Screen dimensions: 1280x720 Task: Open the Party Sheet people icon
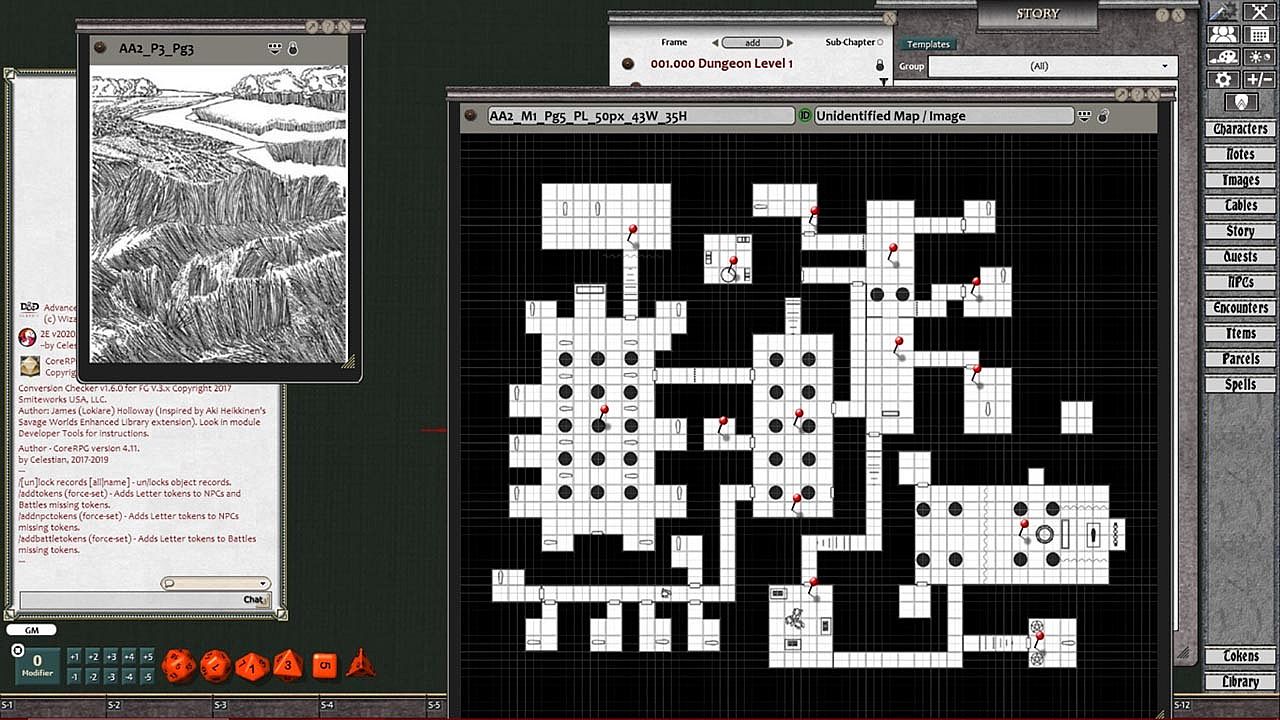[1224, 34]
